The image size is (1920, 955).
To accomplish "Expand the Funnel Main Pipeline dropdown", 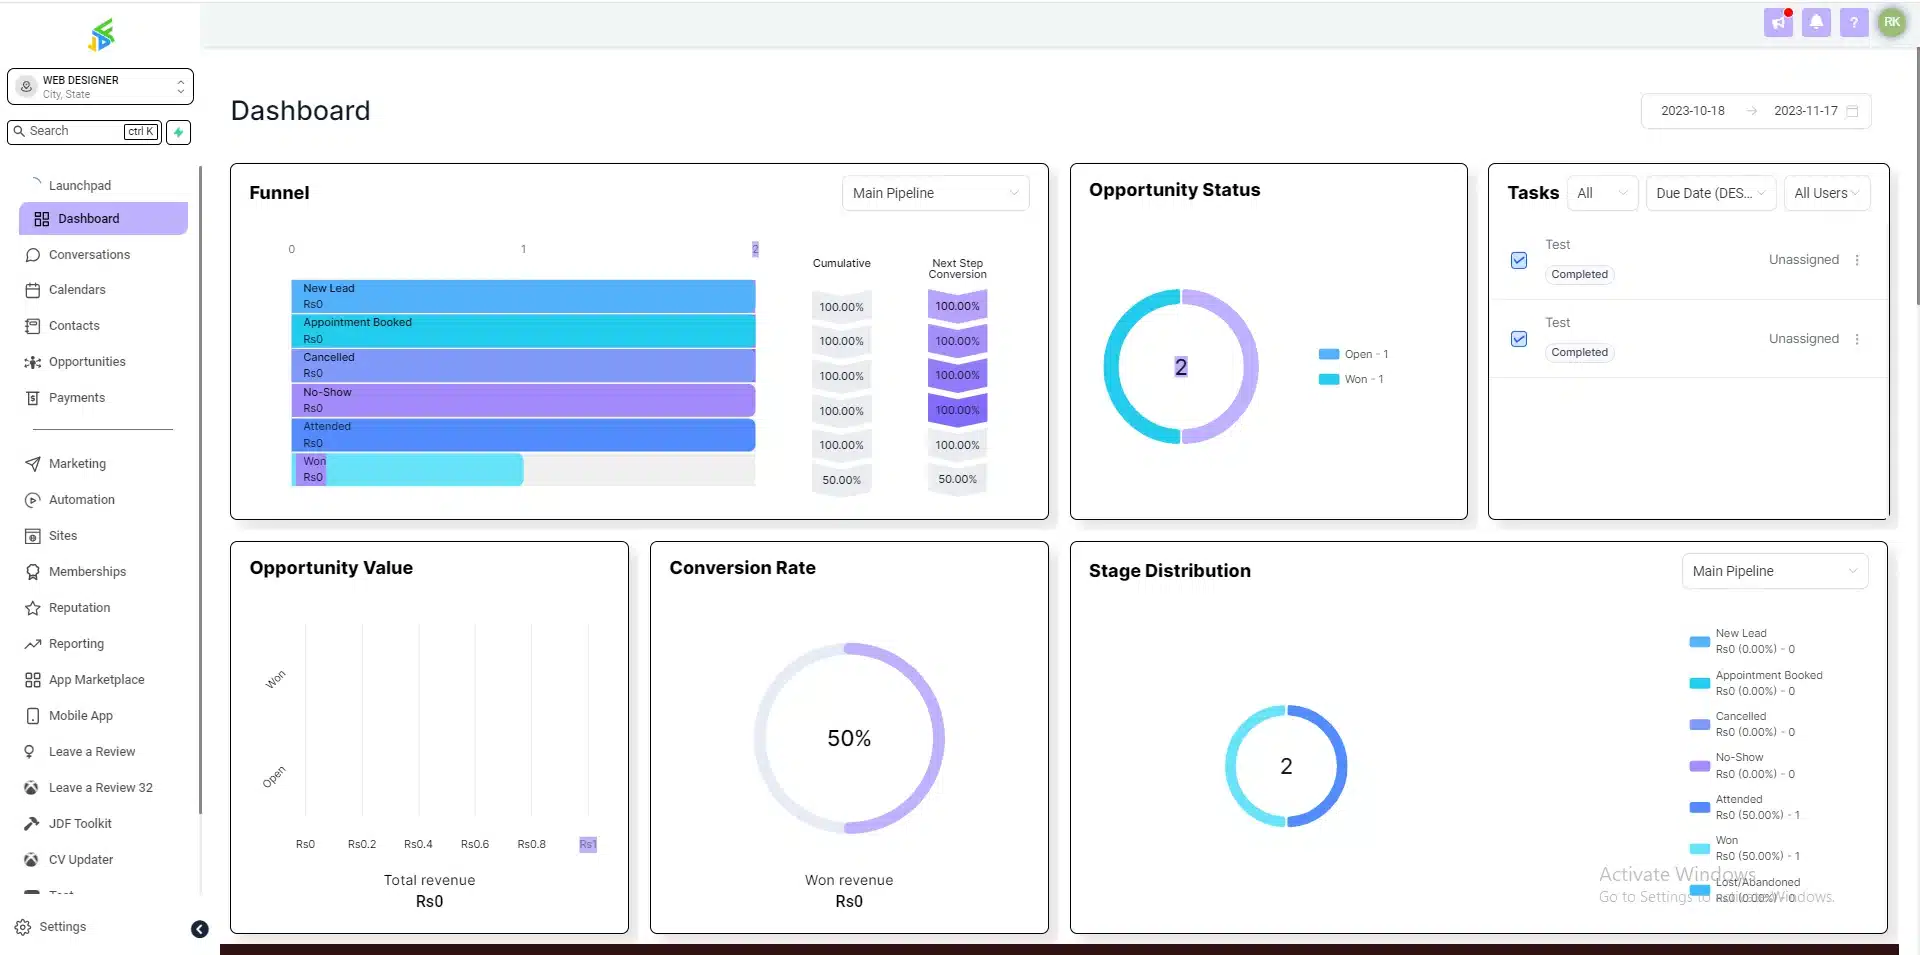I will (x=935, y=193).
